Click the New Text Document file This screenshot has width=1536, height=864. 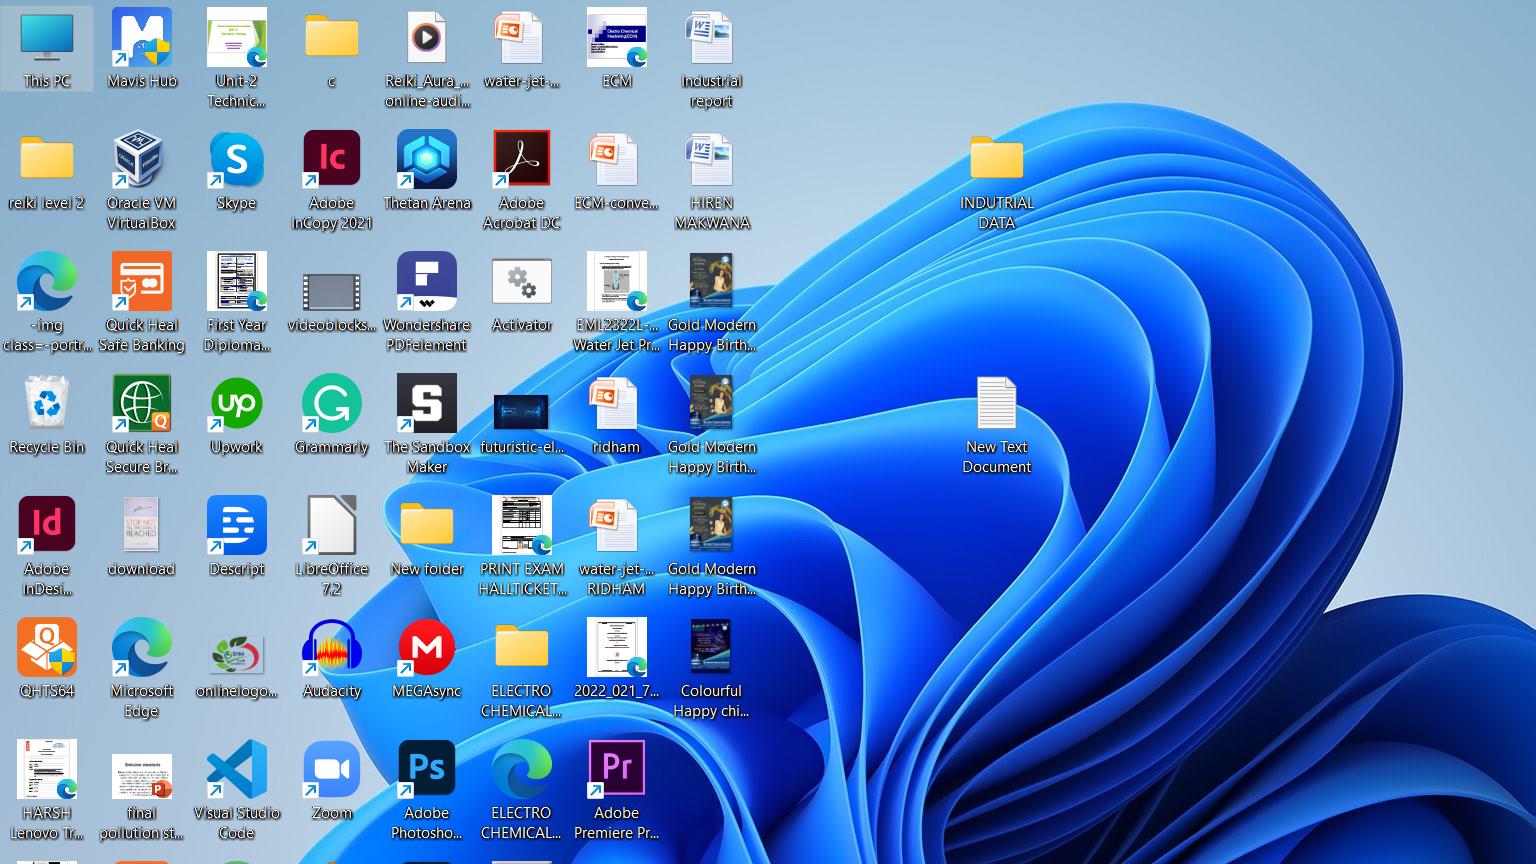point(996,405)
